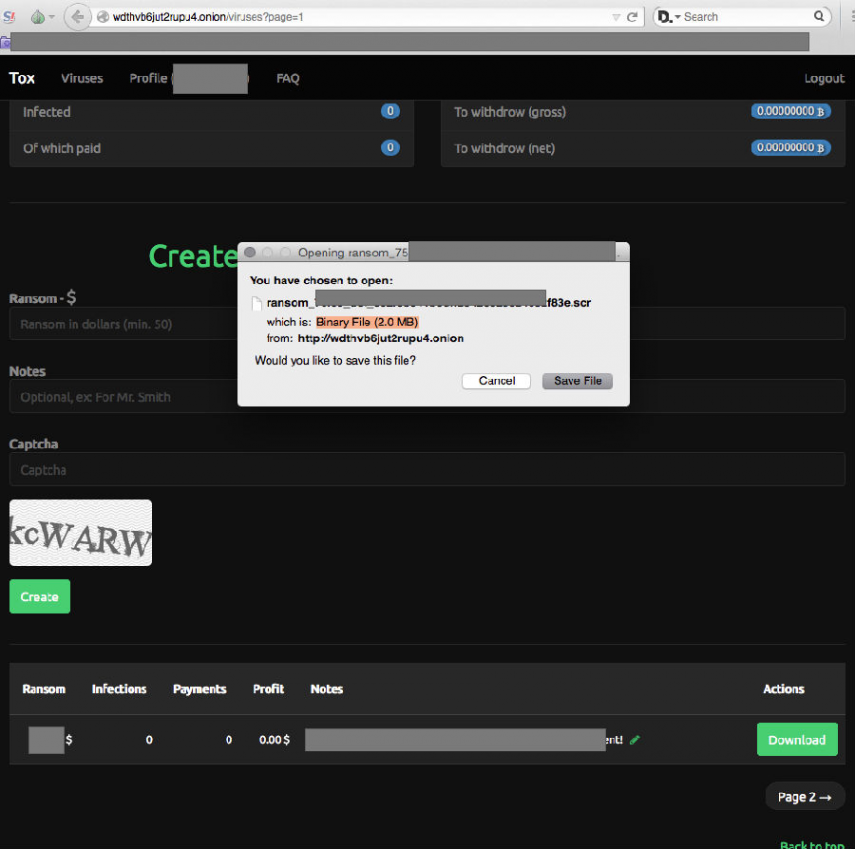The image size is (855, 849).
Task: Open the FAQ page
Action: click(x=288, y=78)
